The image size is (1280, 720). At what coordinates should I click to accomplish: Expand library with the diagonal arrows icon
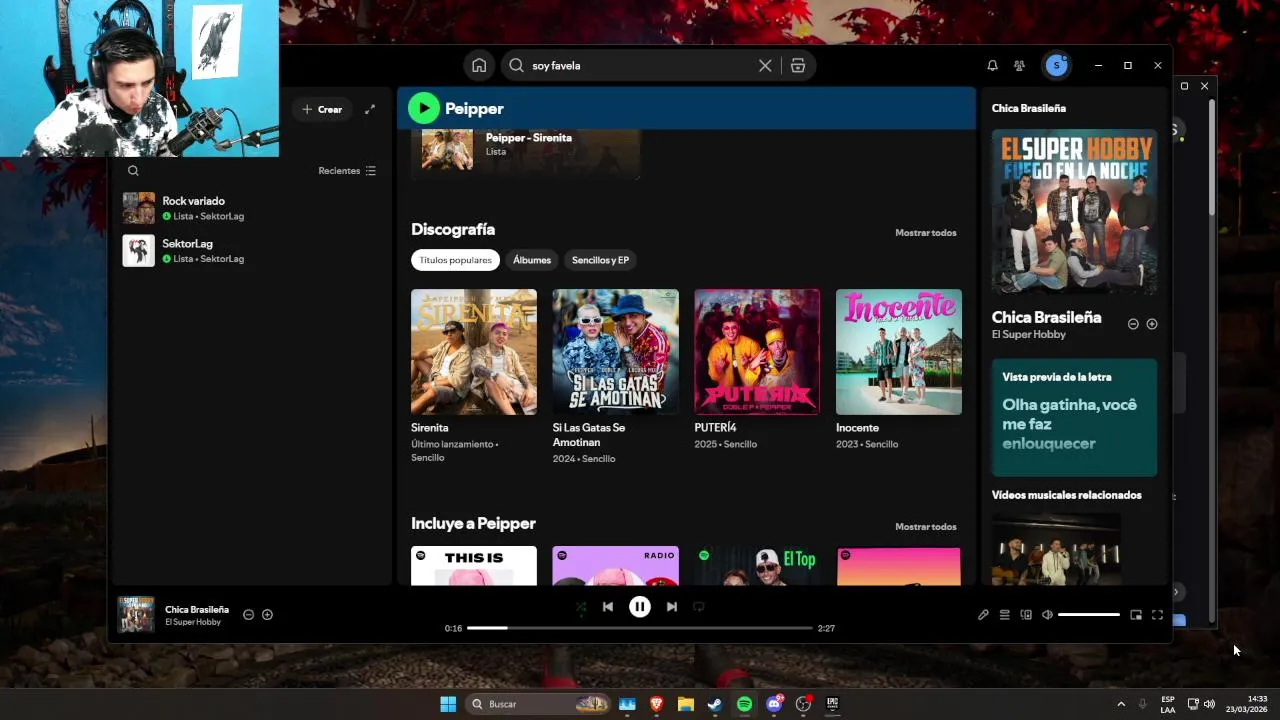[370, 109]
